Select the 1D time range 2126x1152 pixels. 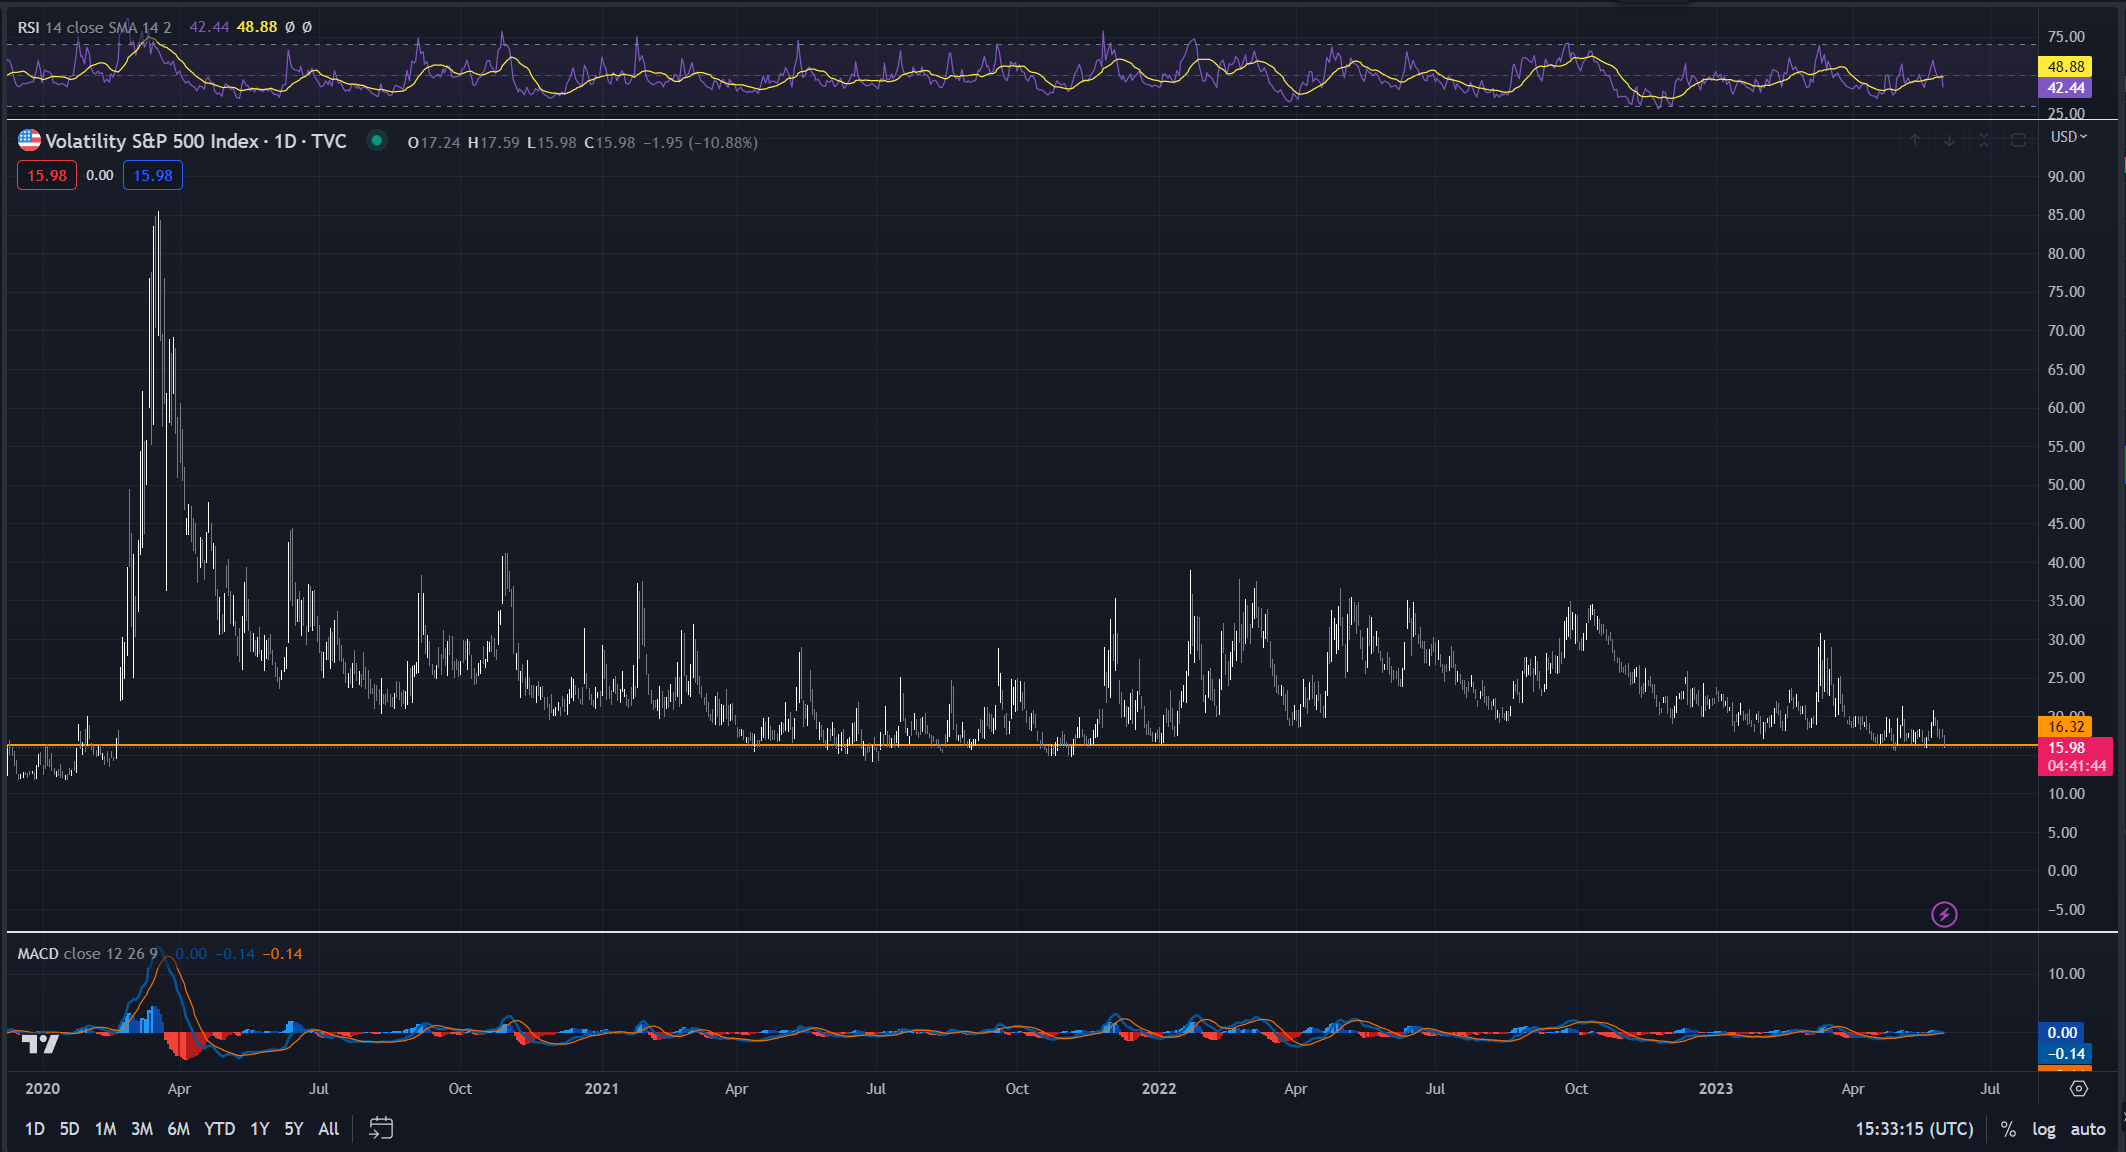click(x=35, y=1129)
